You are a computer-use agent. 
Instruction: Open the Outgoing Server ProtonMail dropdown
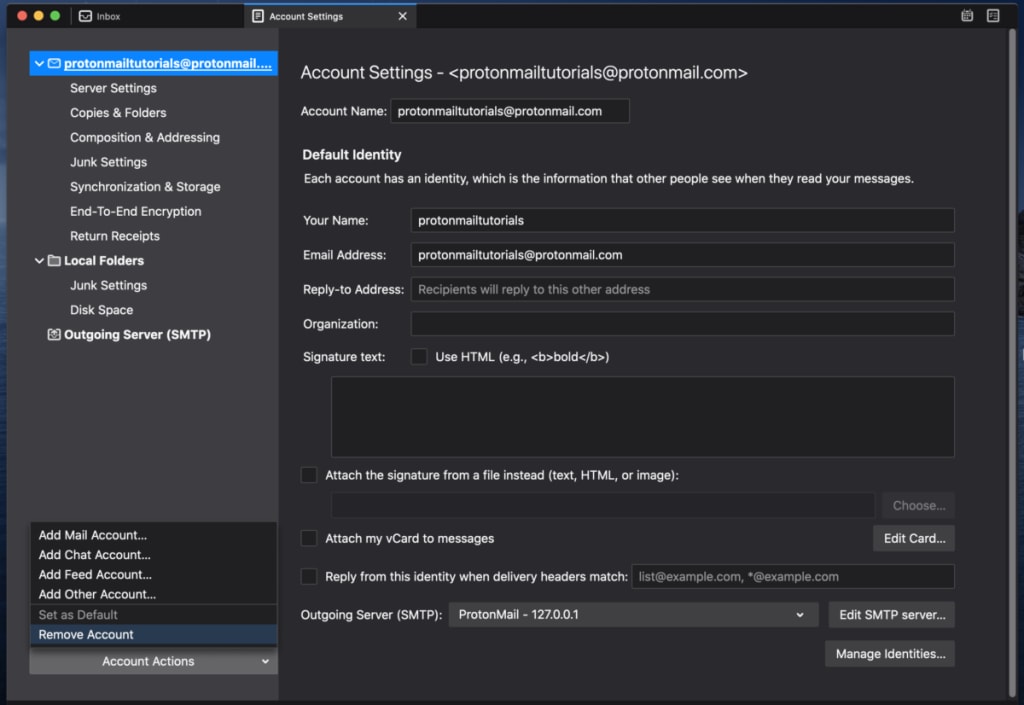[633, 614]
